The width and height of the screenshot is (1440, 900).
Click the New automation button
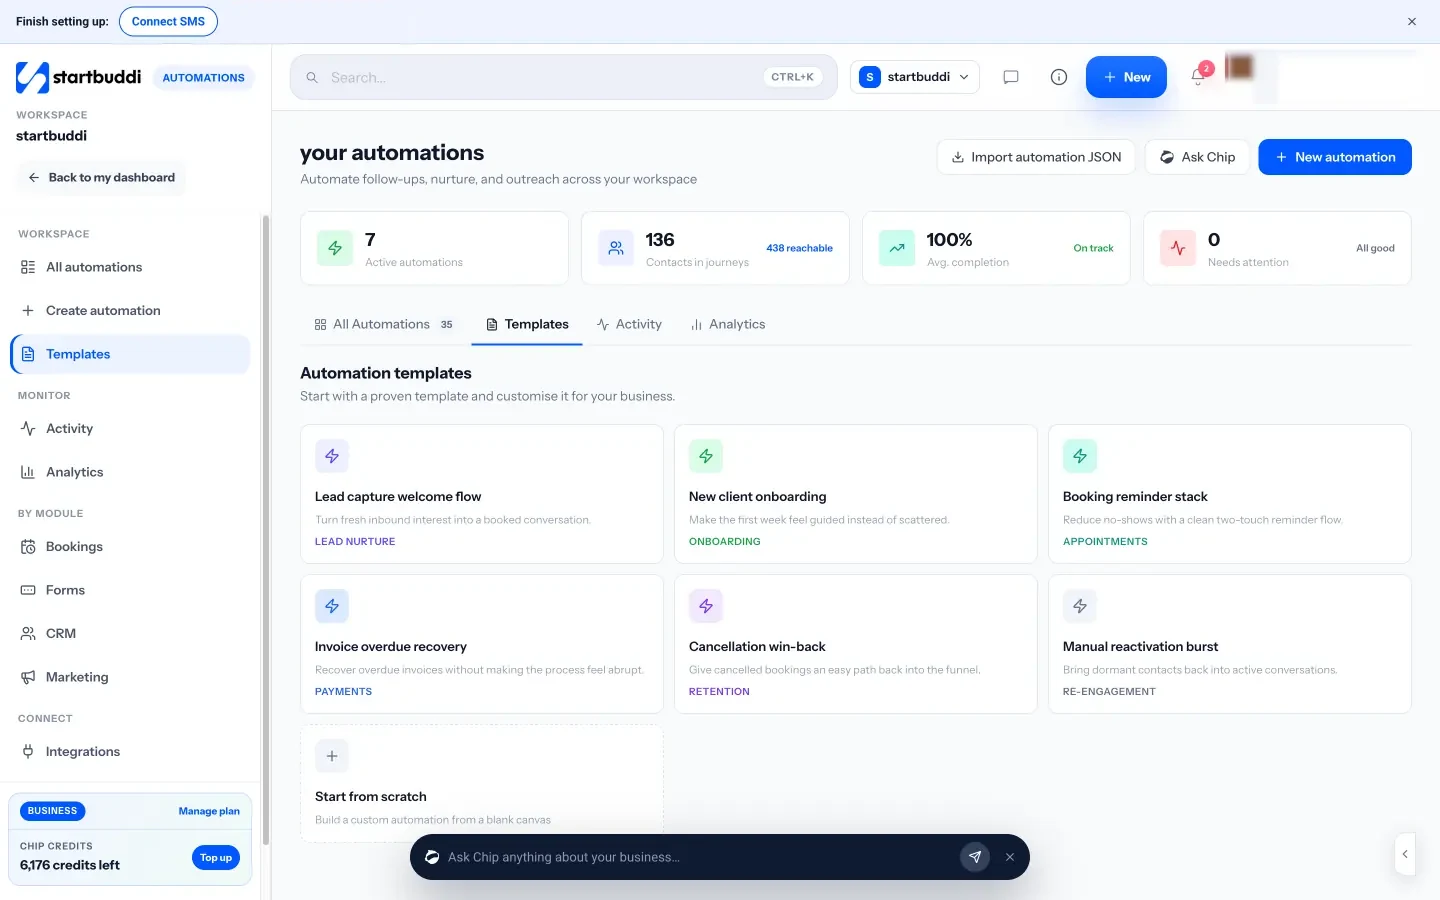(x=1335, y=157)
